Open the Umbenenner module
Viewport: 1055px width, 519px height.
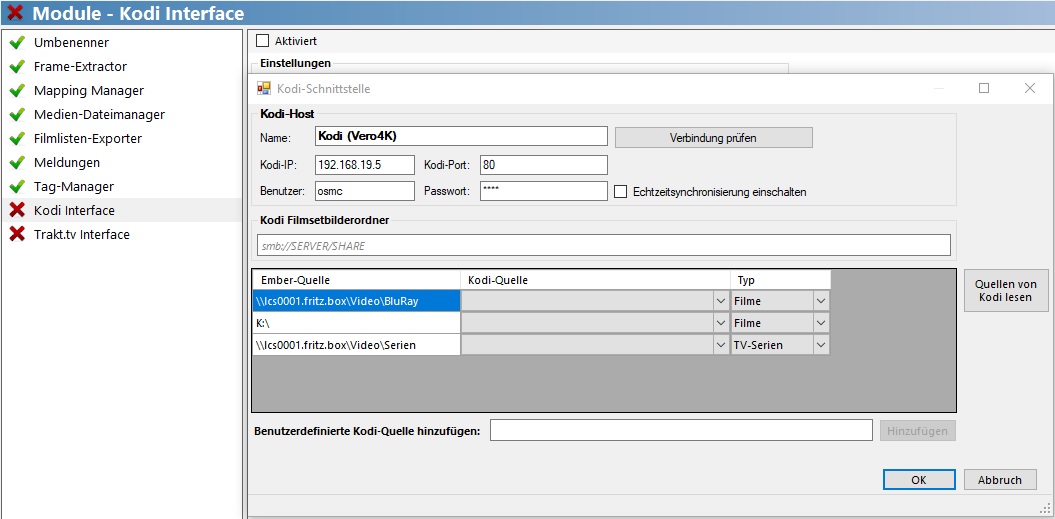pos(71,42)
